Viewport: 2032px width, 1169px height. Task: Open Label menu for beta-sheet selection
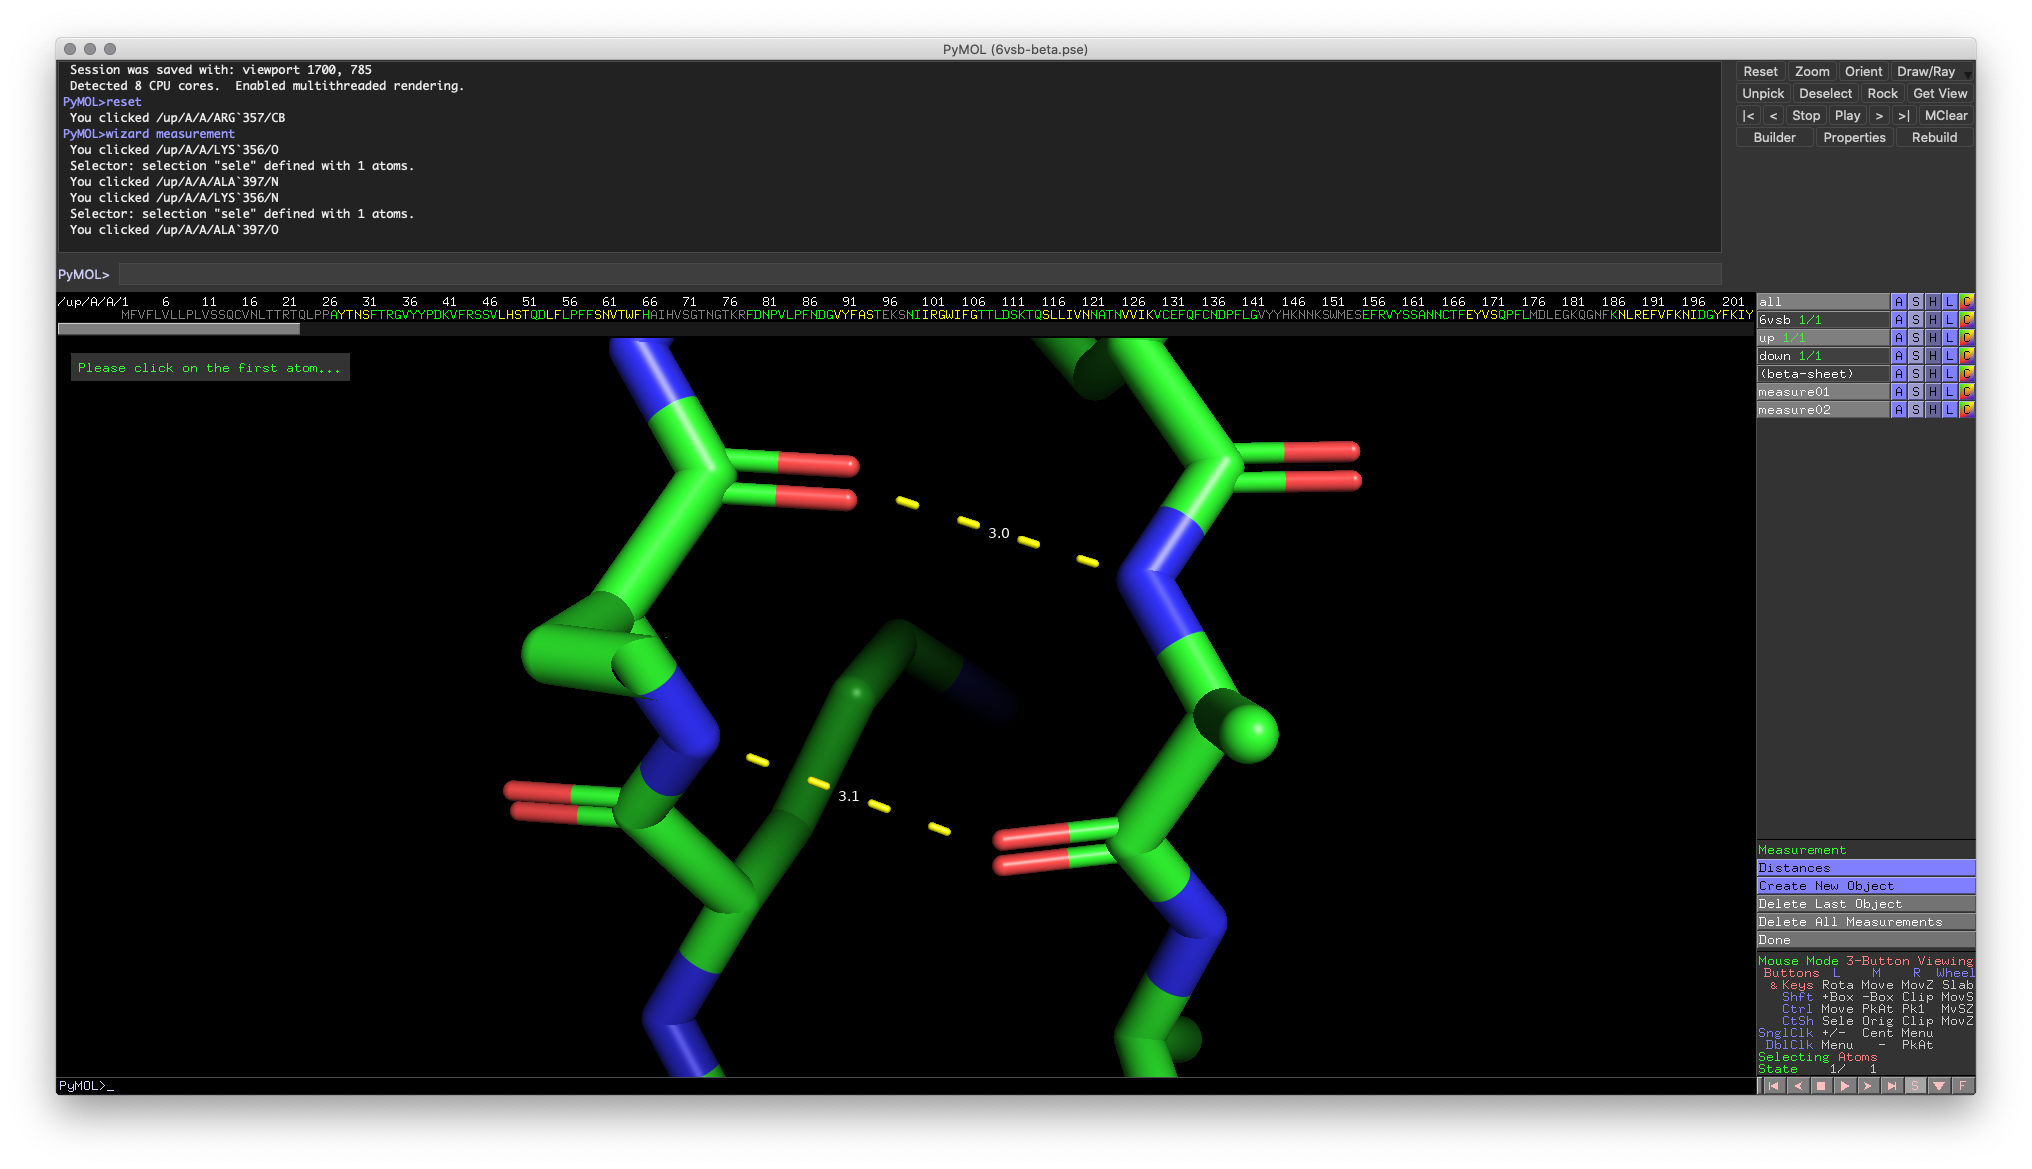point(1949,374)
